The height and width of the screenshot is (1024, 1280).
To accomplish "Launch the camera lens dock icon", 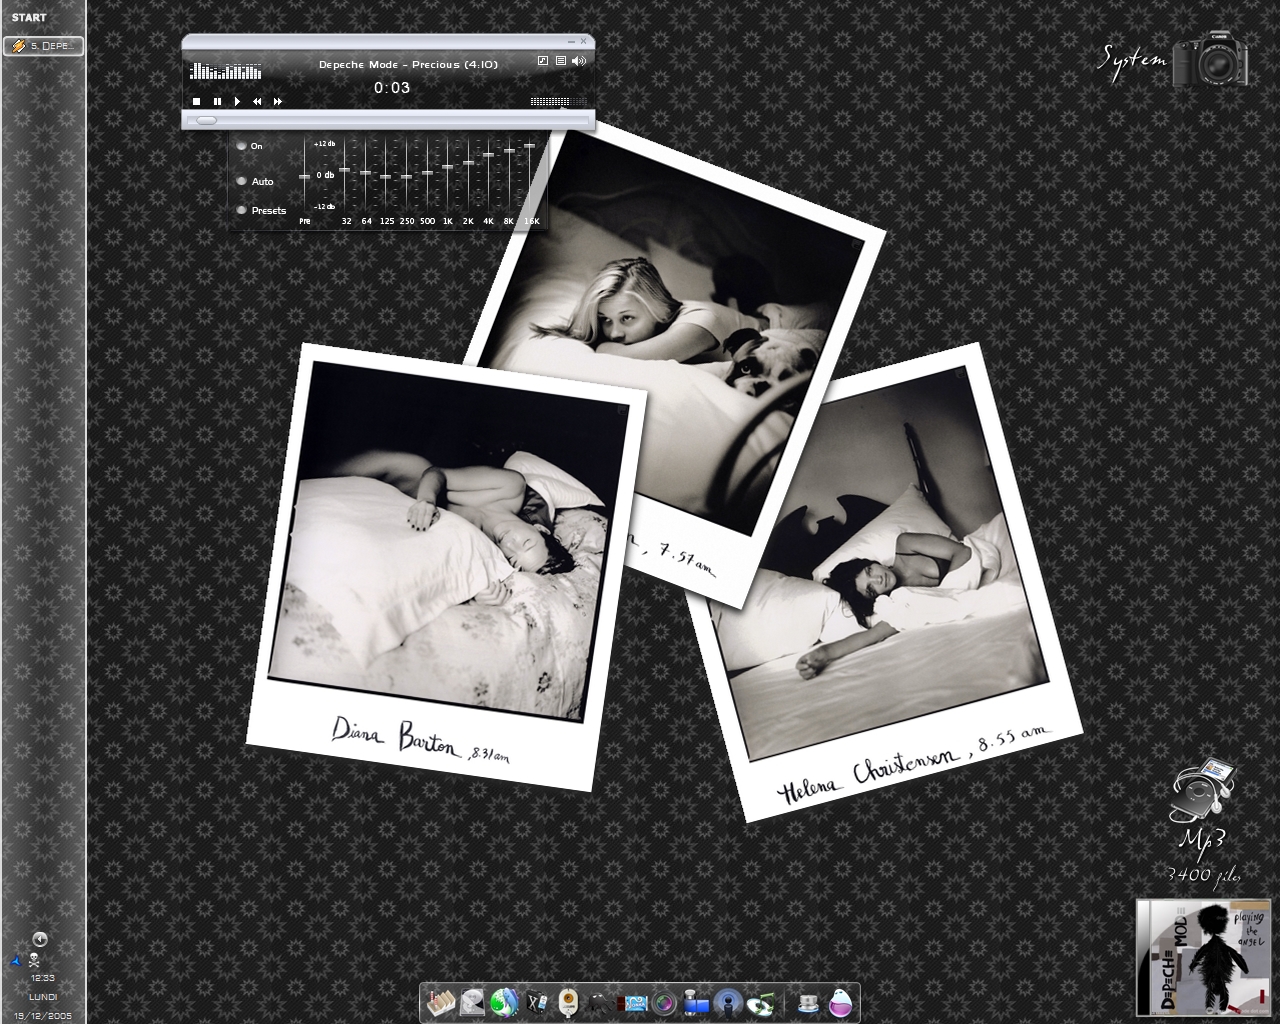I will (x=664, y=1003).
